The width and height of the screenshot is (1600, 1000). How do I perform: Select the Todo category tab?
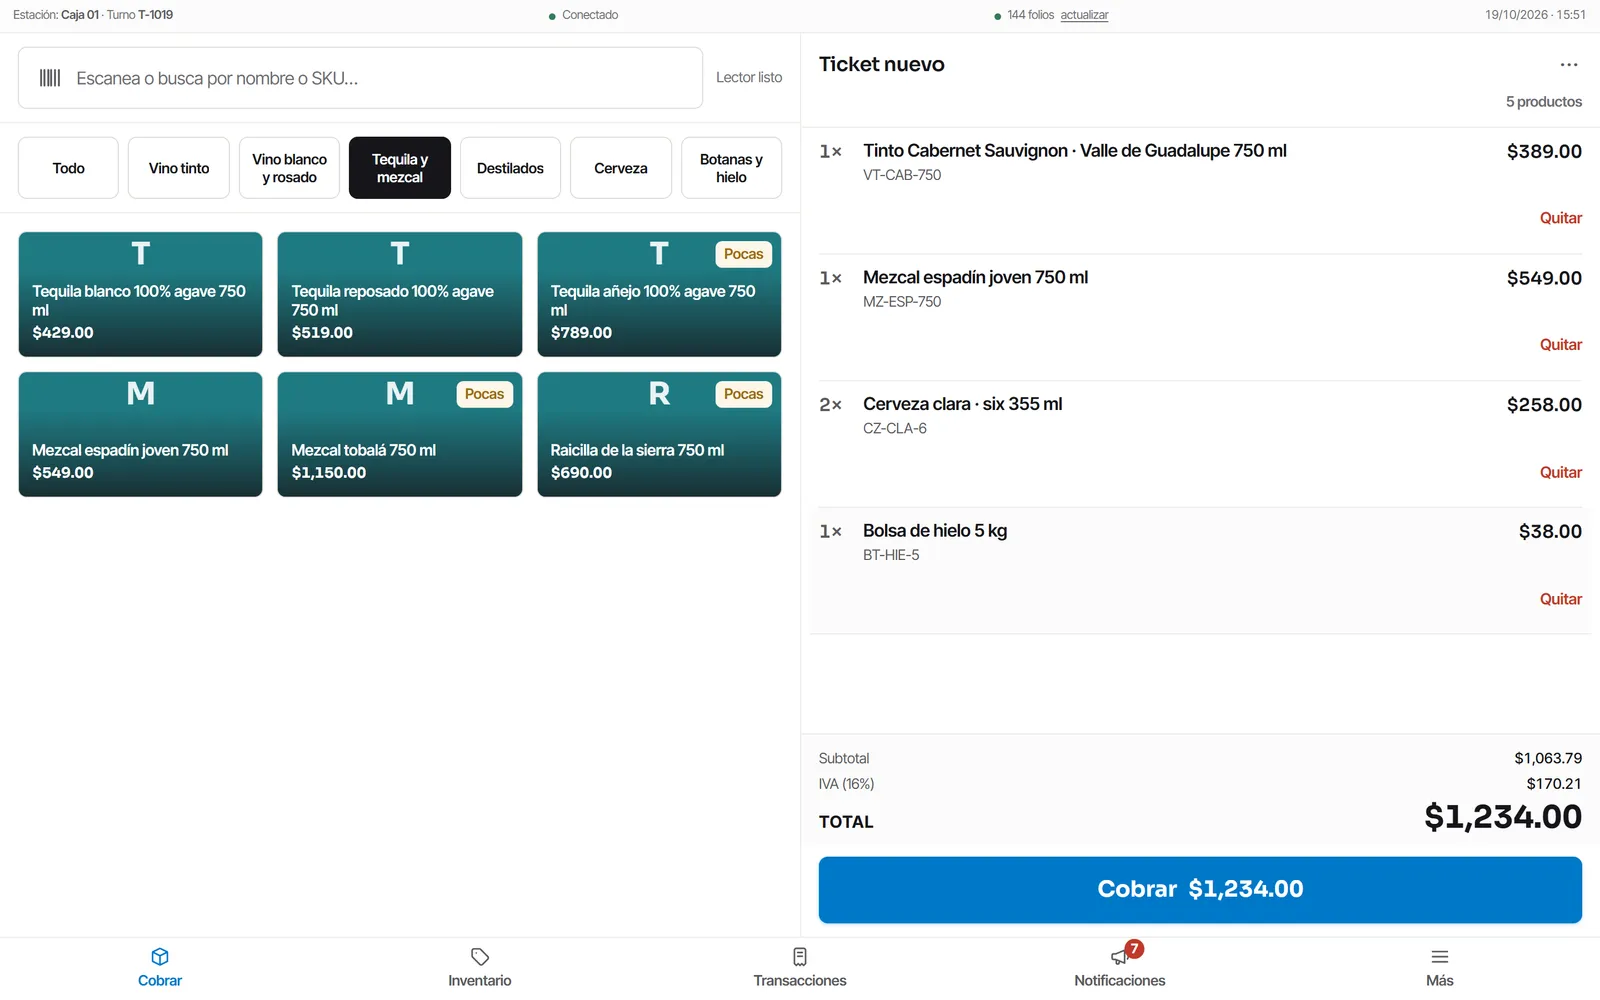(x=68, y=168)
